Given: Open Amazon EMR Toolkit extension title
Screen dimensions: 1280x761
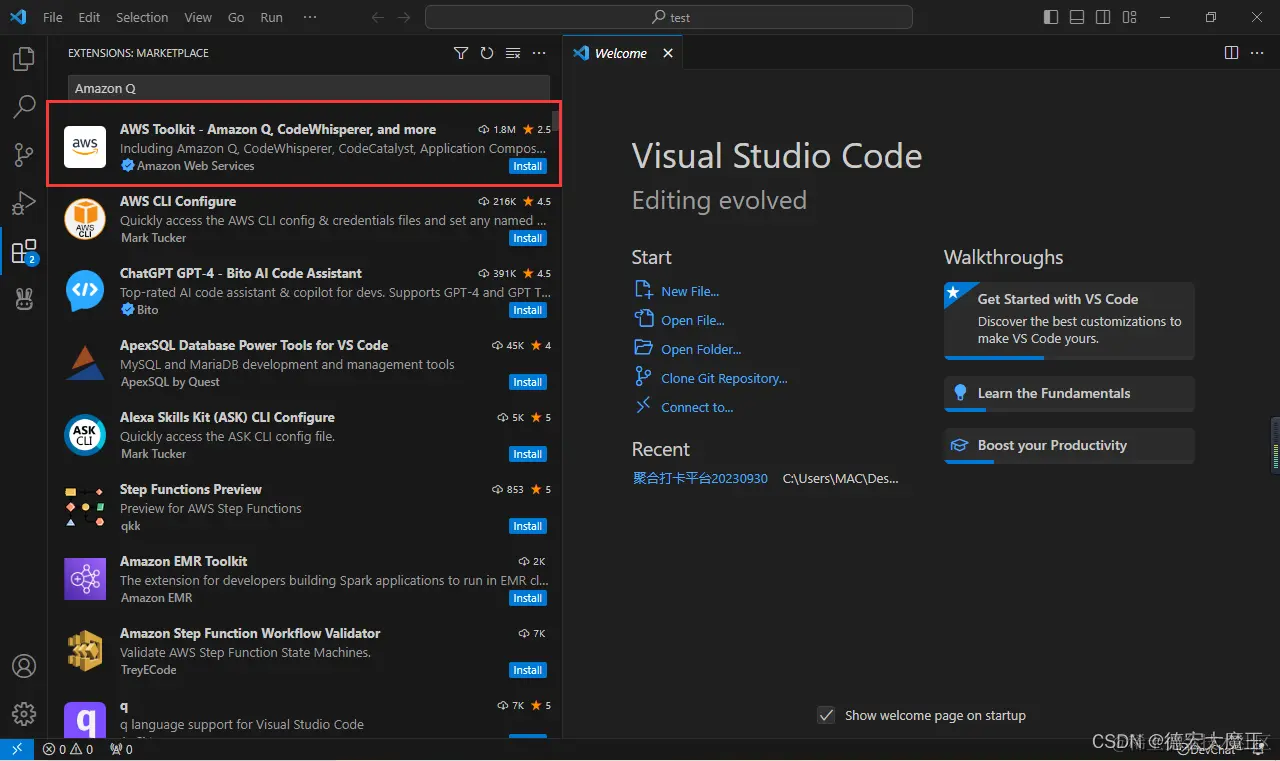Looking at the screenshot, I should click(x=183, y=561).
